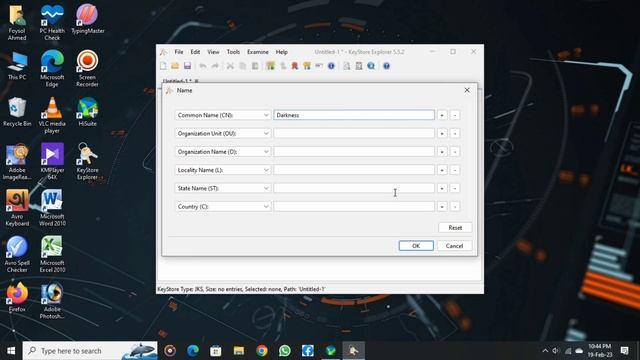Click the Import Trusted Certificate ribbon icon
Image resolution: width=640 pixels, height=360 pixels.
coord(295,66)
